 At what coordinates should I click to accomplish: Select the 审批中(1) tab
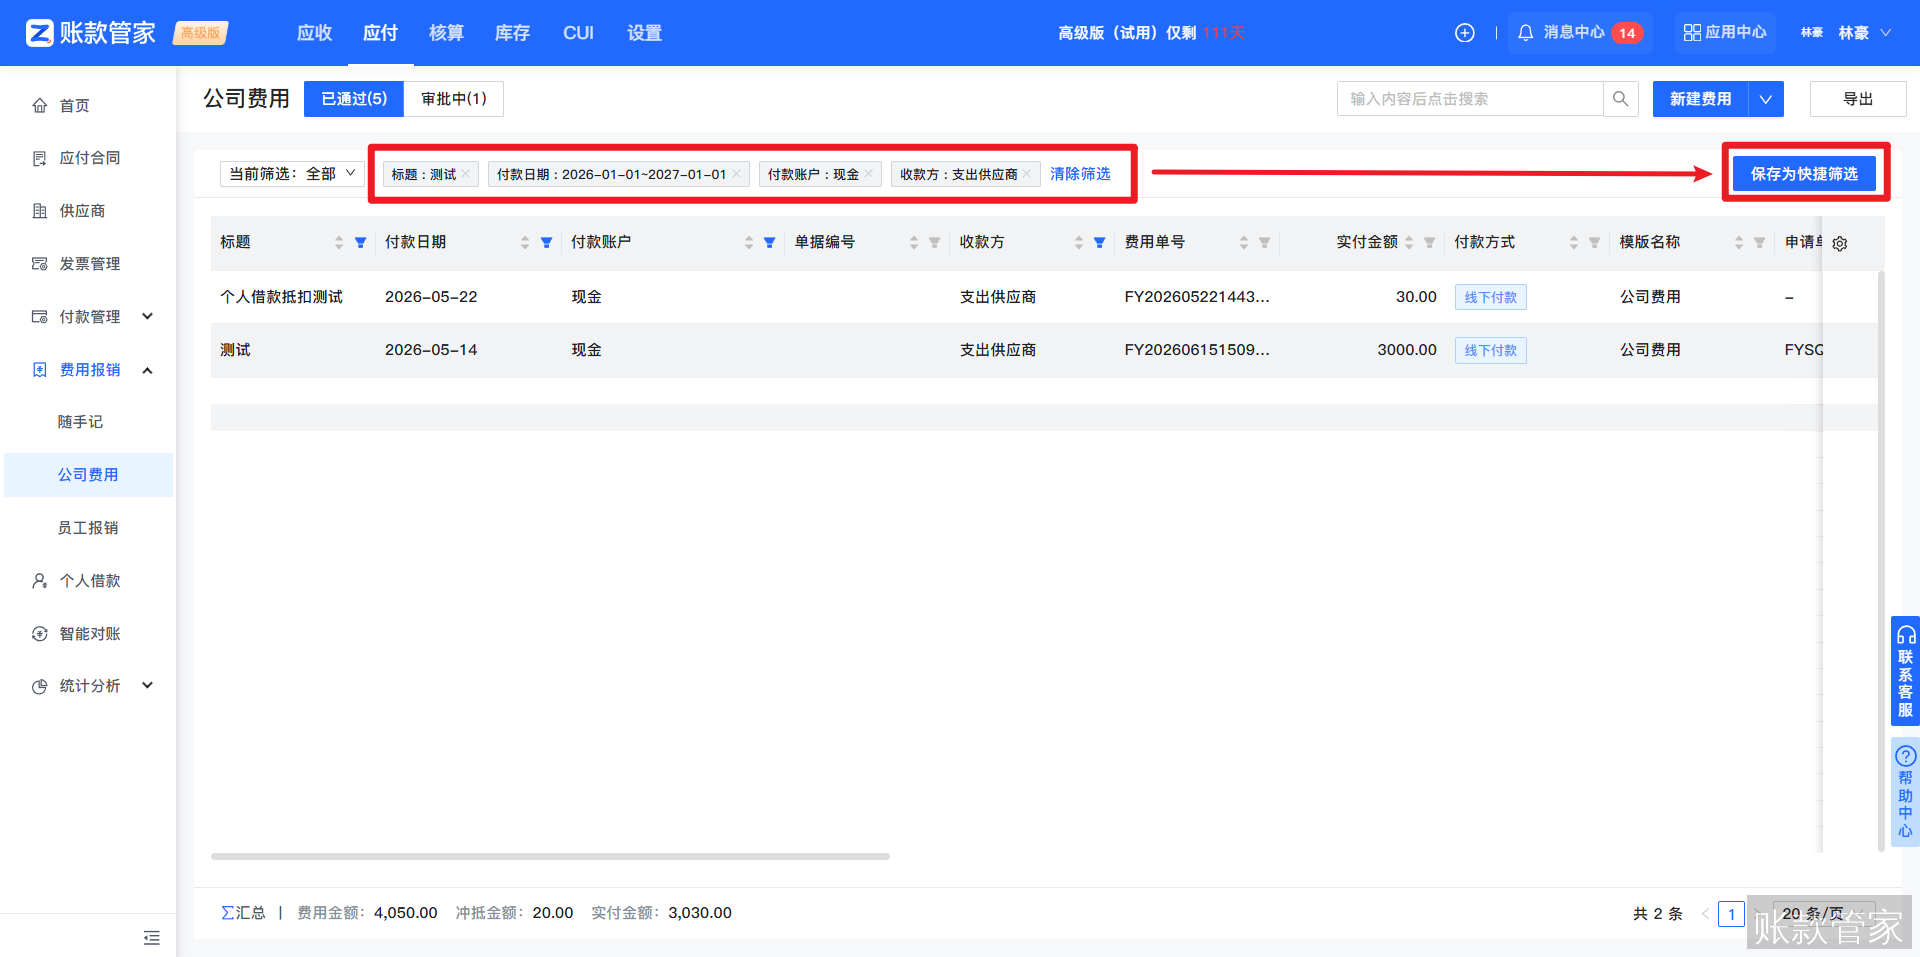pos(454,99)
